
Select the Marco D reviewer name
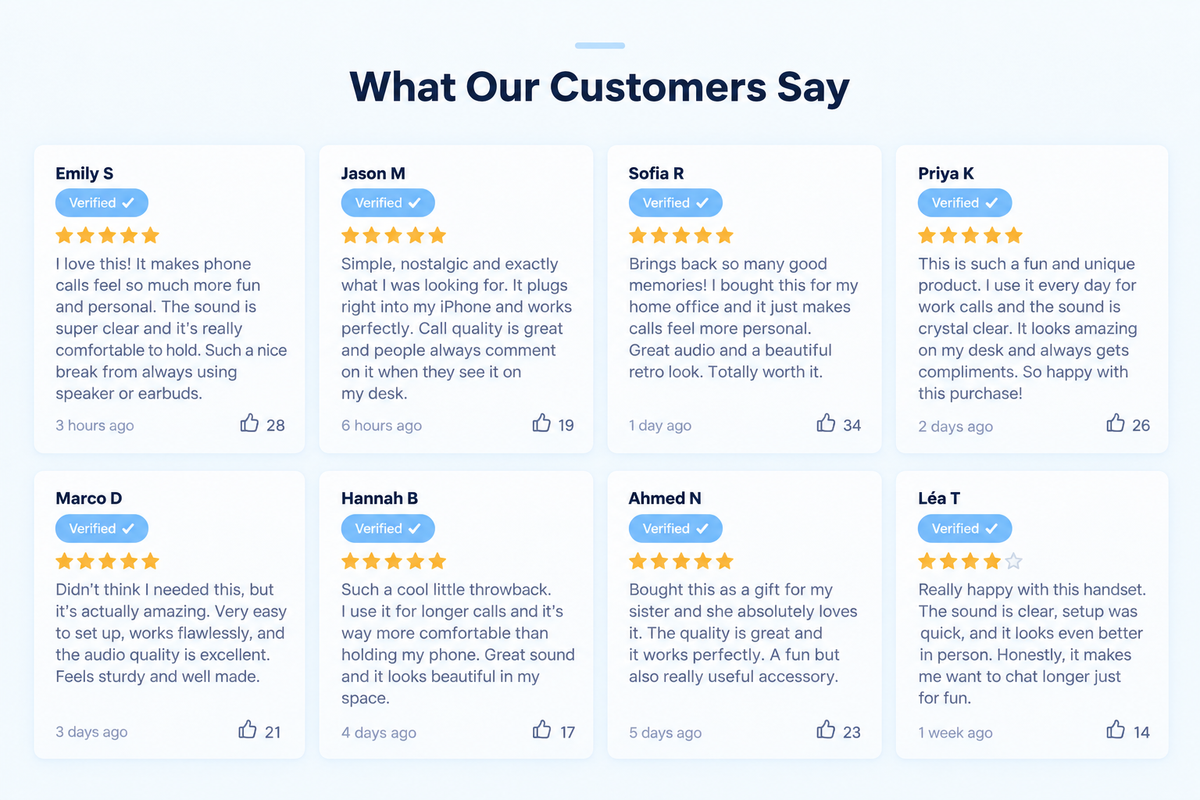tap(89, 499)
